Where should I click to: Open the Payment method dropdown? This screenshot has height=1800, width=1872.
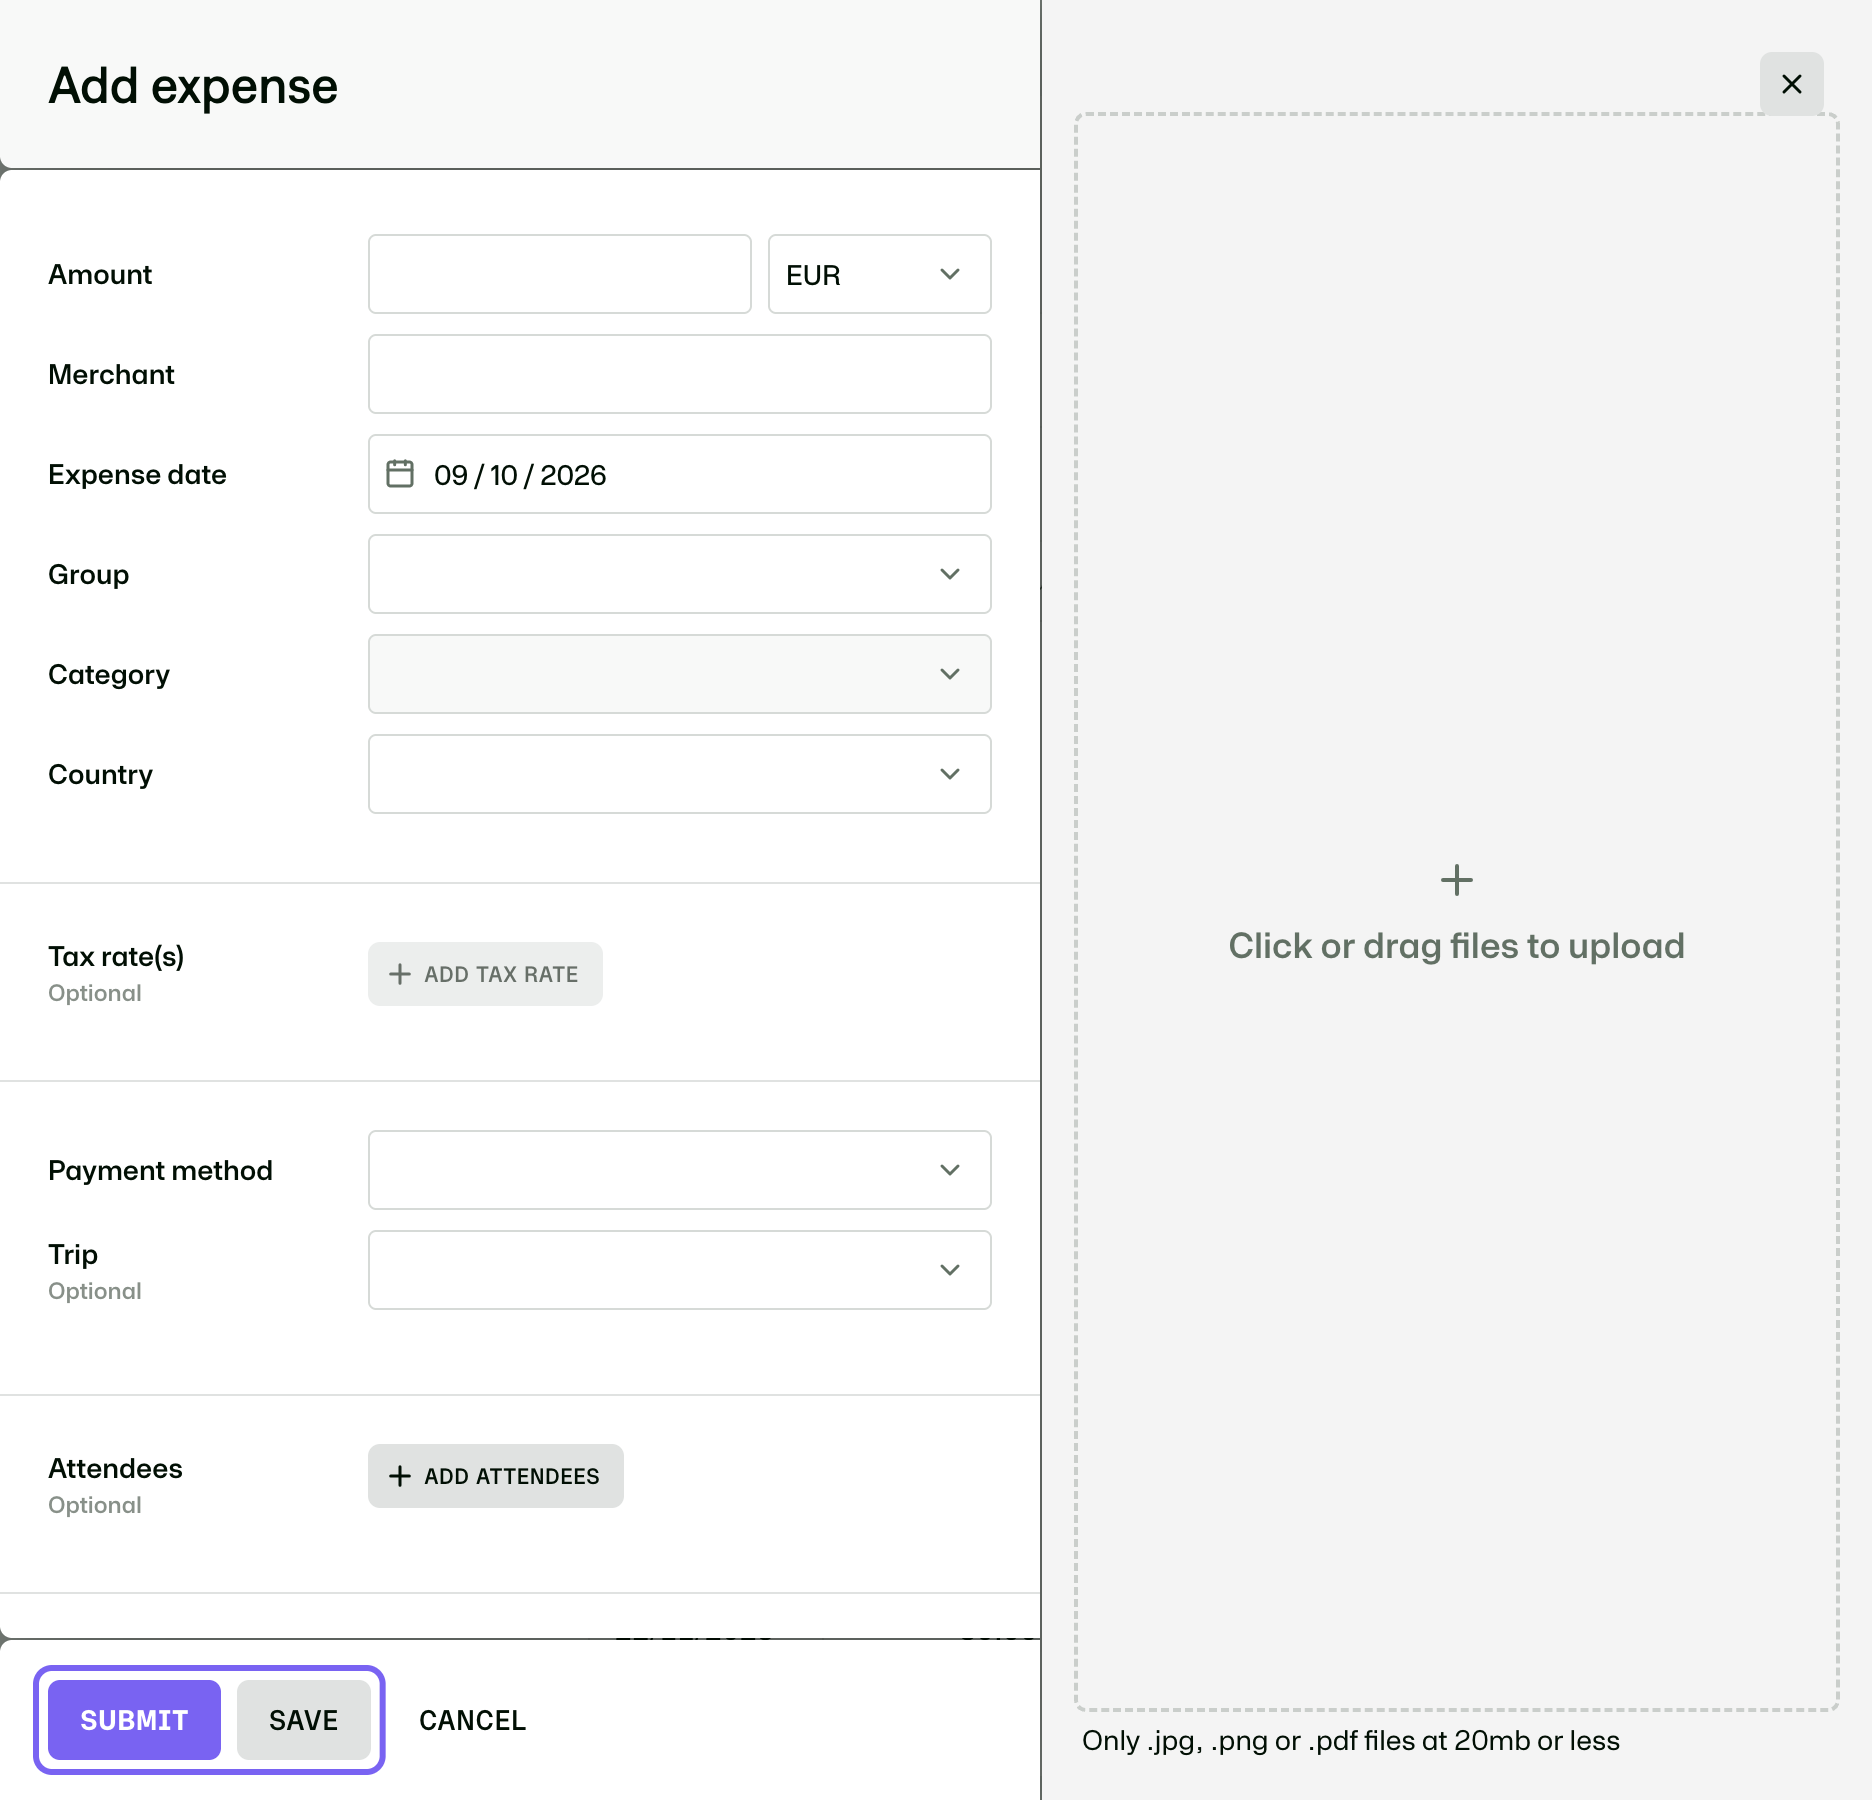pyautogui.click(x=680, y=1170)
